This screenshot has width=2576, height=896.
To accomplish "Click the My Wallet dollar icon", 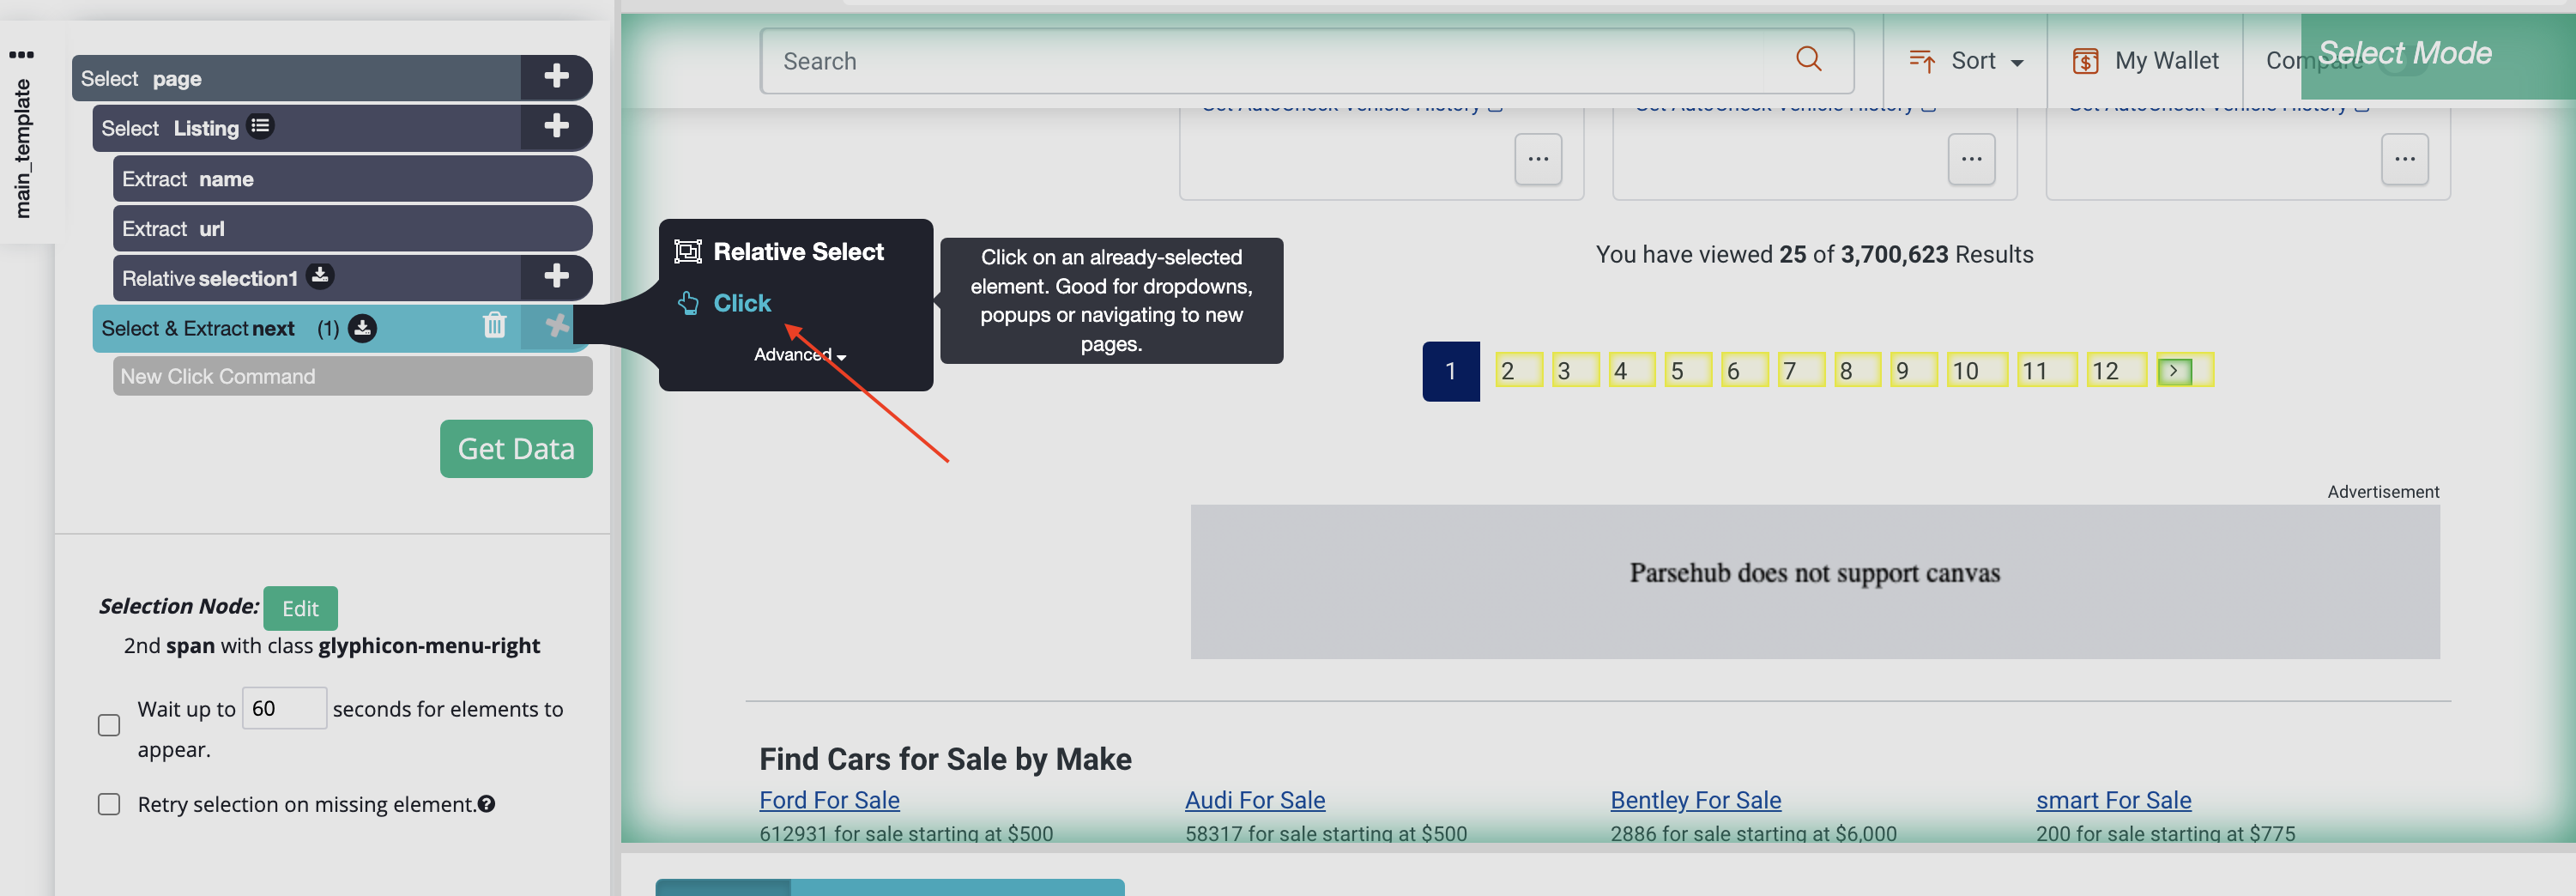I will [x=2085, y=61].
